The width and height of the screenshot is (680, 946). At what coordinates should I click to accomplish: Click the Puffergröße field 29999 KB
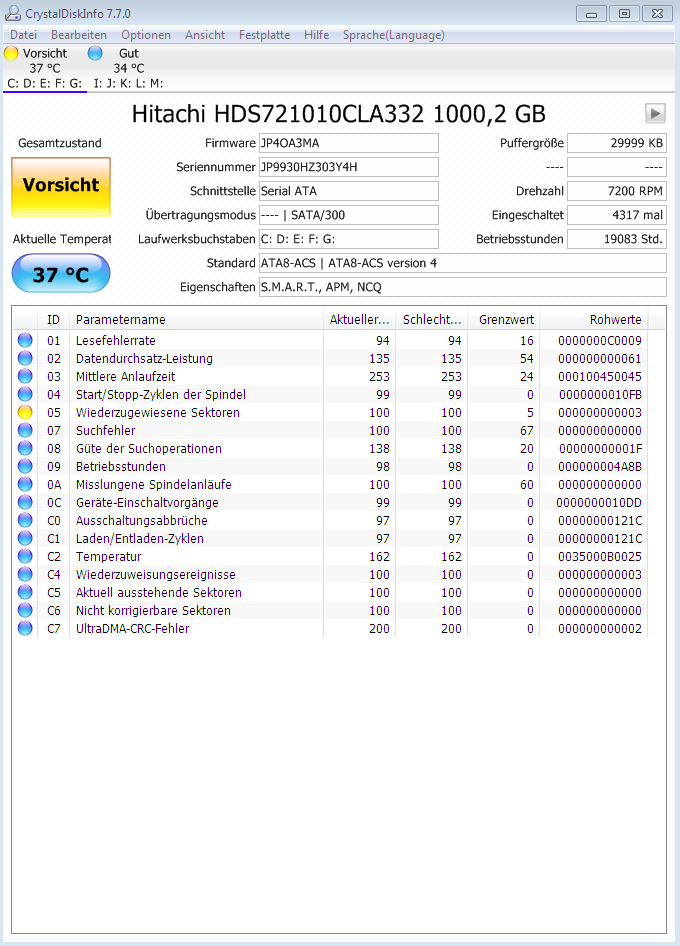(x=617, y=143)
